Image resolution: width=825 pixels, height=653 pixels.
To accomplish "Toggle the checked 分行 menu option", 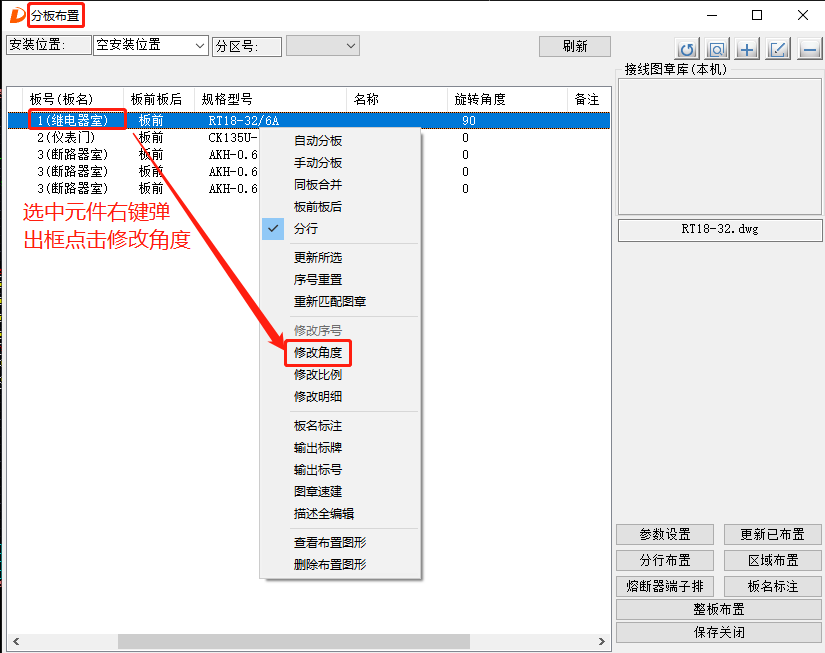I will [x=340, y=229].
